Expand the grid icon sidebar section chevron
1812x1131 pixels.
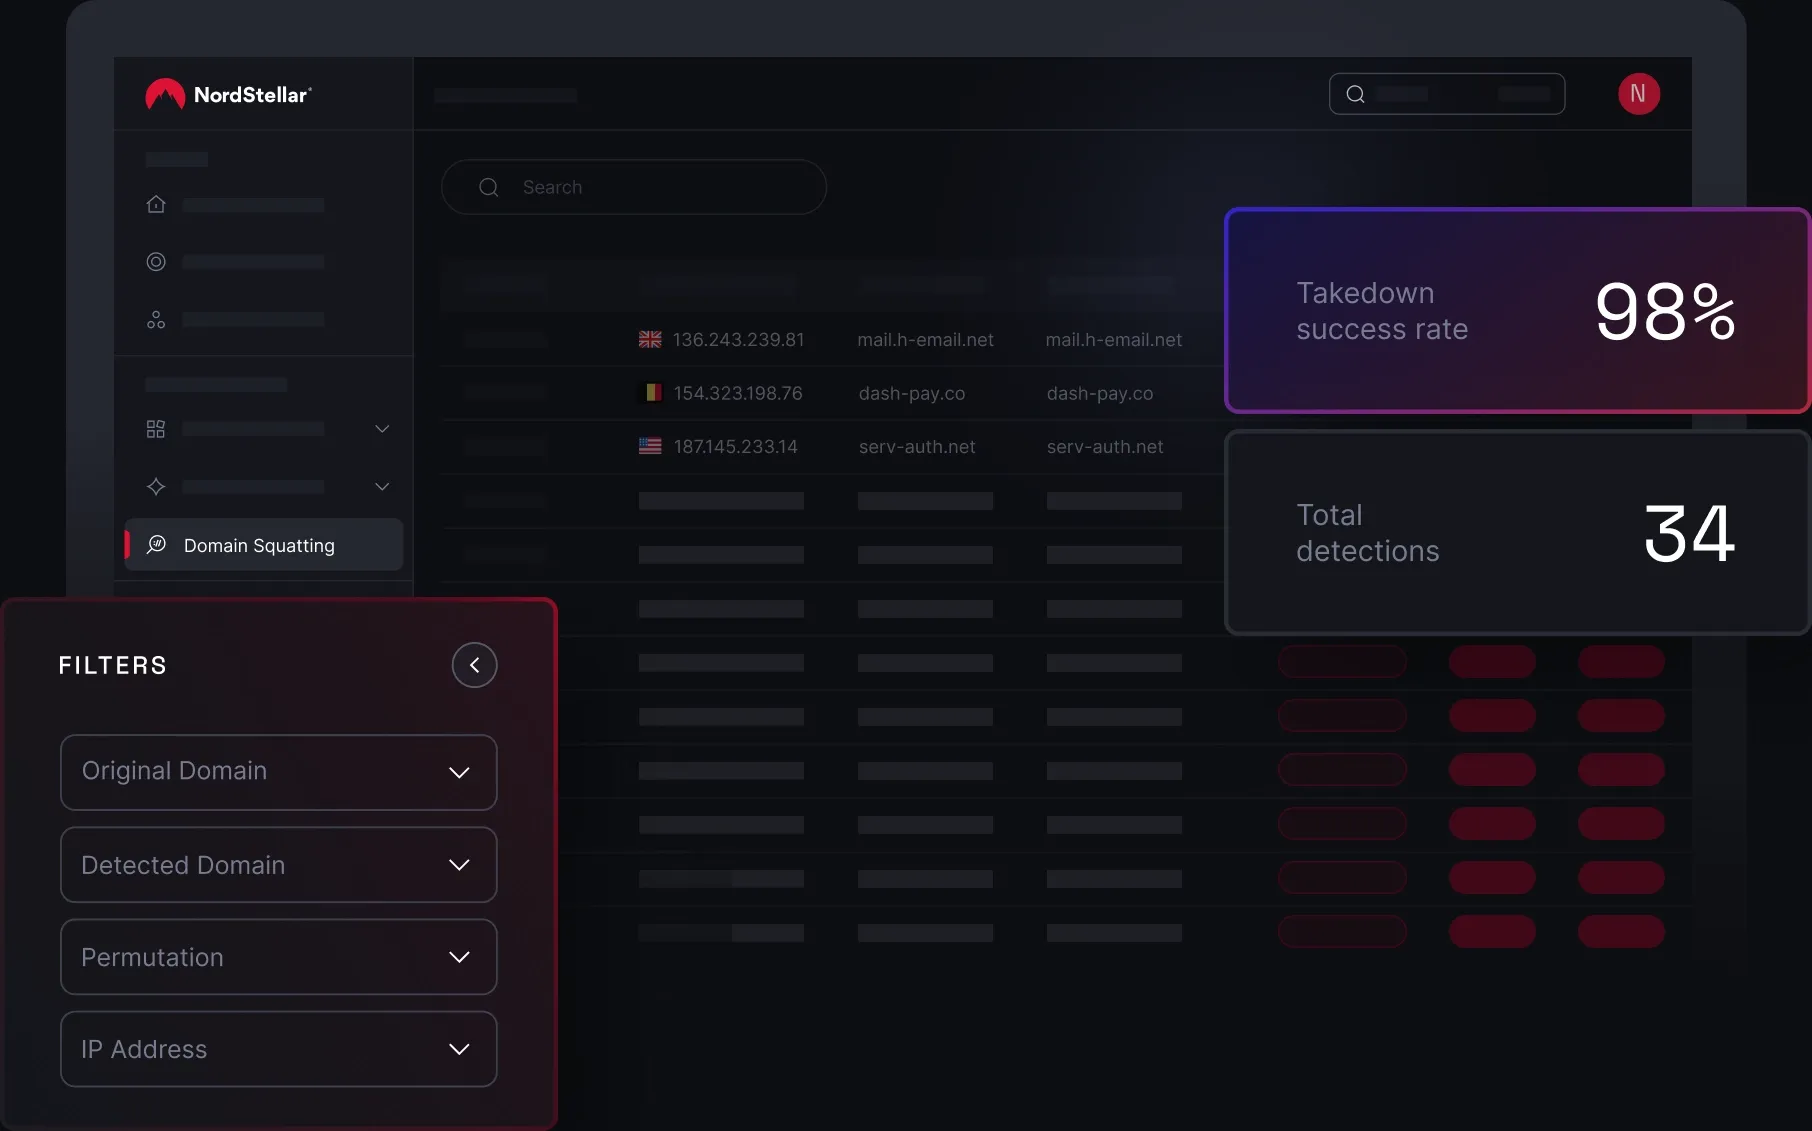coord(382,429)
